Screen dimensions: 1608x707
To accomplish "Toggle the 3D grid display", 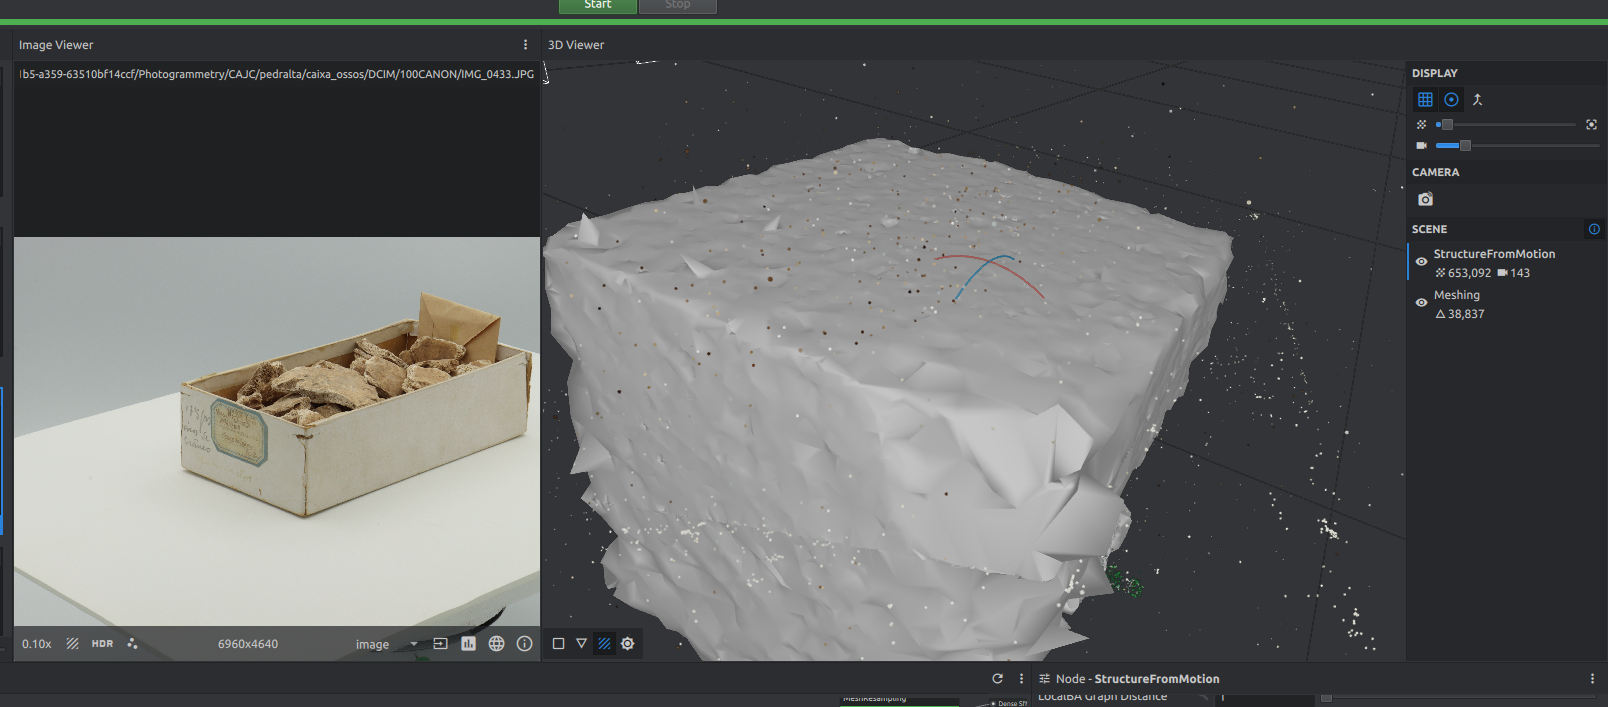I will click(1425, 99).
